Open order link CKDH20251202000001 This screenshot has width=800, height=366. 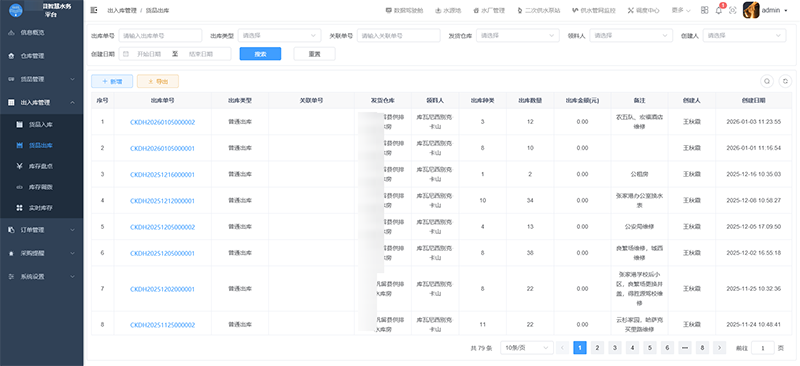pos(162,289)
